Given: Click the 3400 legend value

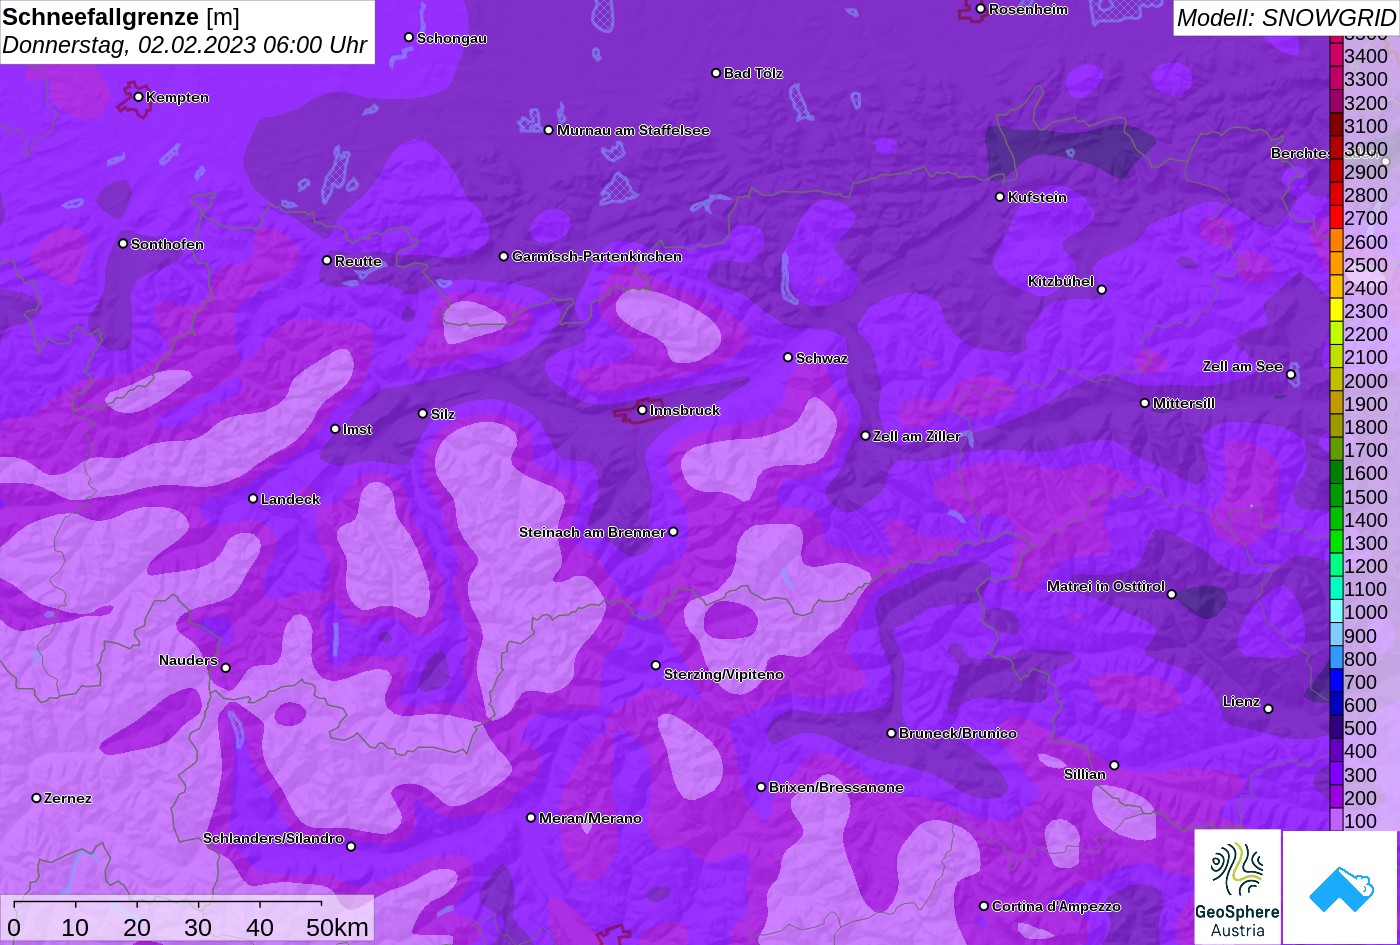Looking at the screenshot, I should (1366, 57).
